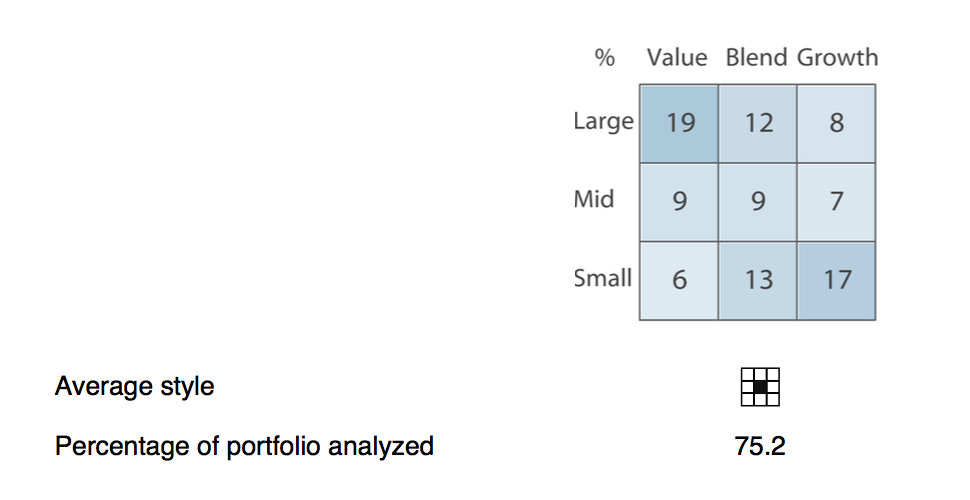Click the Average style label
Image resolution: width=970 pixels, height=500 pixels.
tap(134, 387)
